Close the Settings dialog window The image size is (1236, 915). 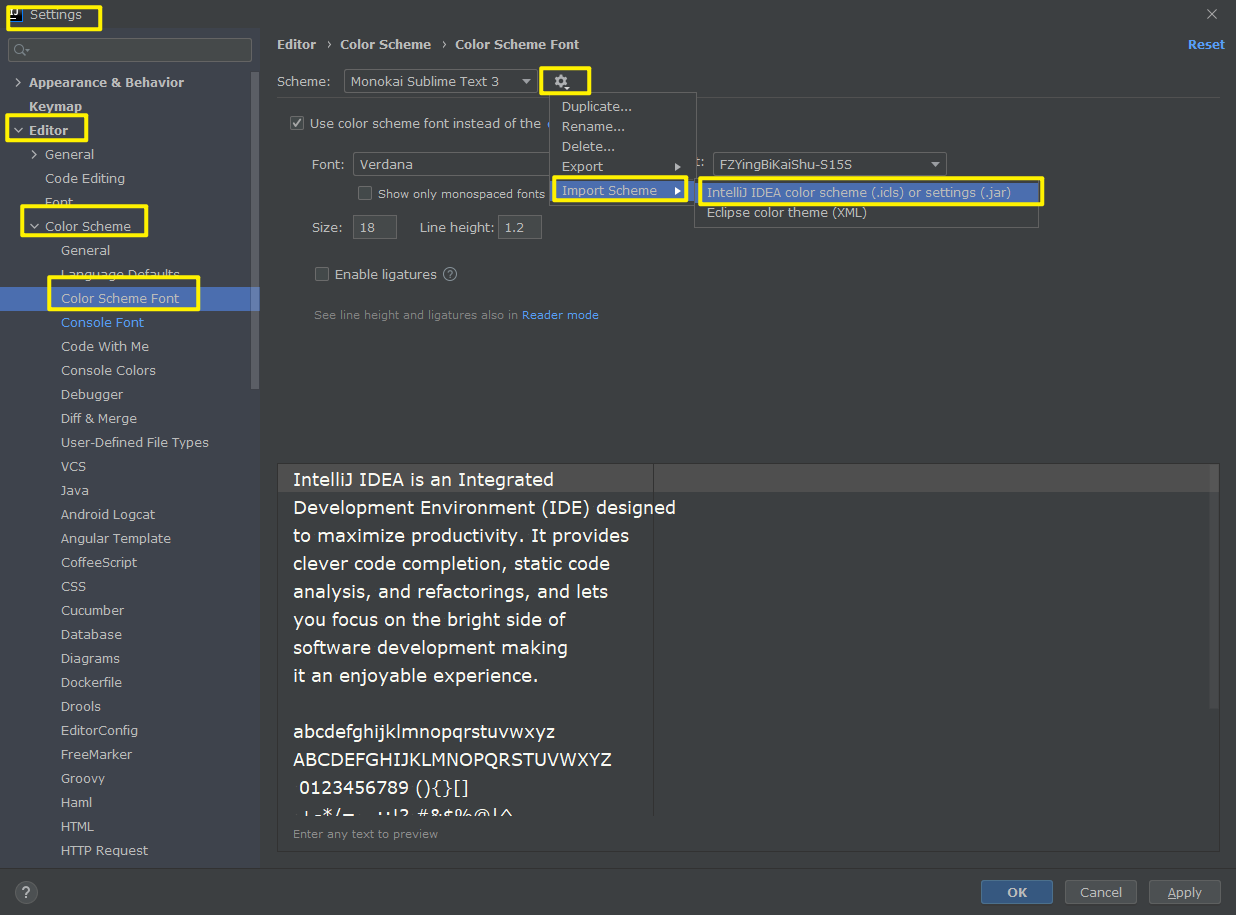[x=1212, y=15]
